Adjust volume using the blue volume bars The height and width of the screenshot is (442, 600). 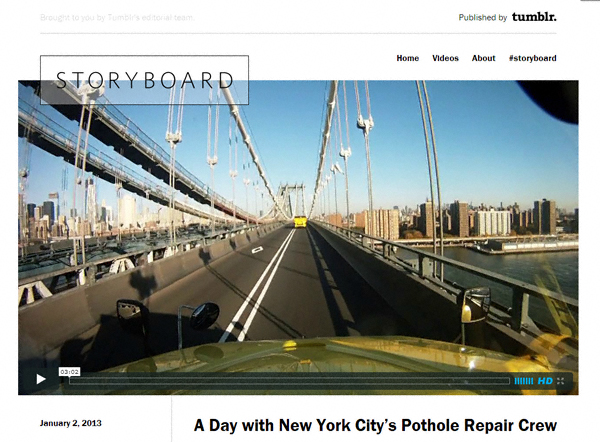tap(524, 381)
